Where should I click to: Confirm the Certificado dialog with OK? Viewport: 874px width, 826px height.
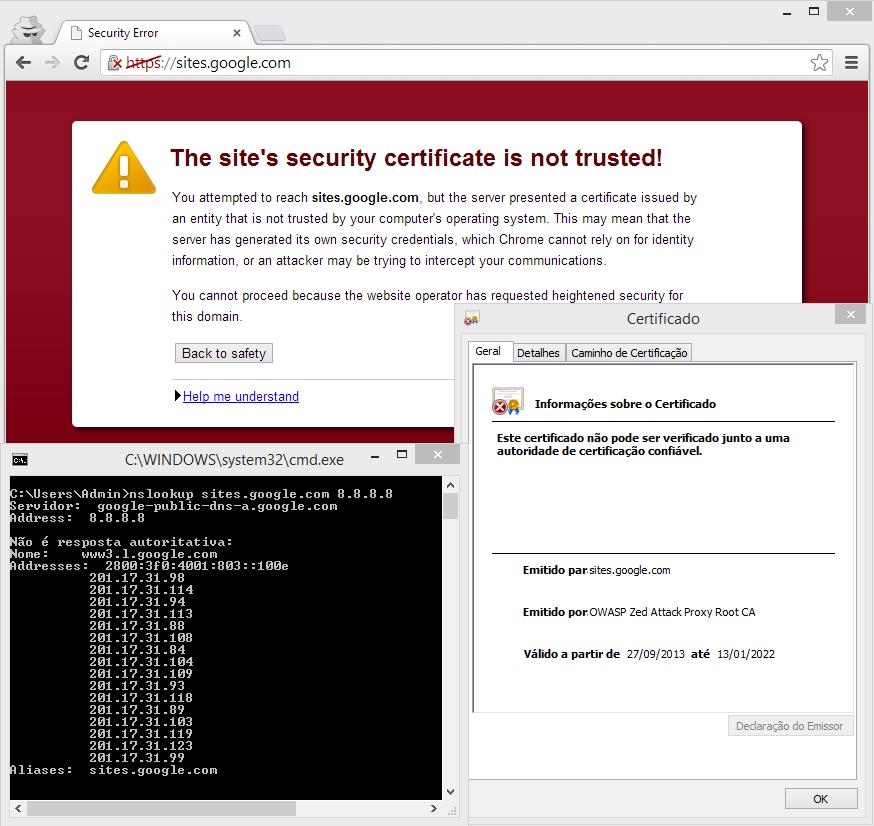[820, 799]
